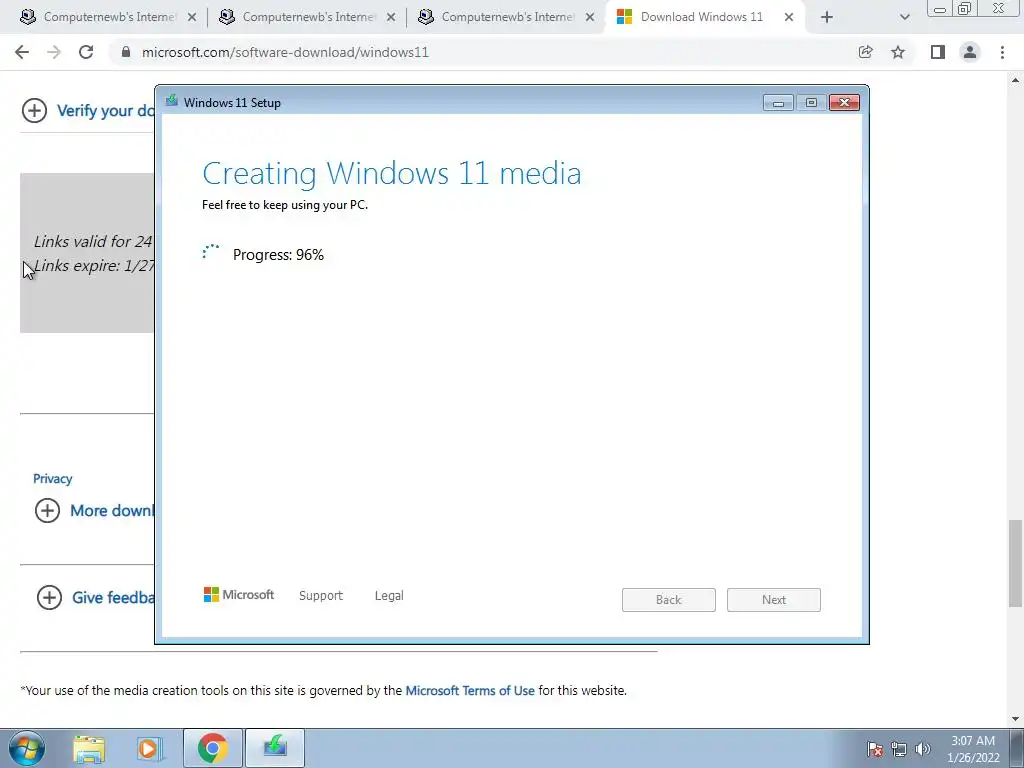Open the volume speaker tray icon
The height and width of the screenshot is (768, 1024).
pyautogui.click(x=923, y=749)
